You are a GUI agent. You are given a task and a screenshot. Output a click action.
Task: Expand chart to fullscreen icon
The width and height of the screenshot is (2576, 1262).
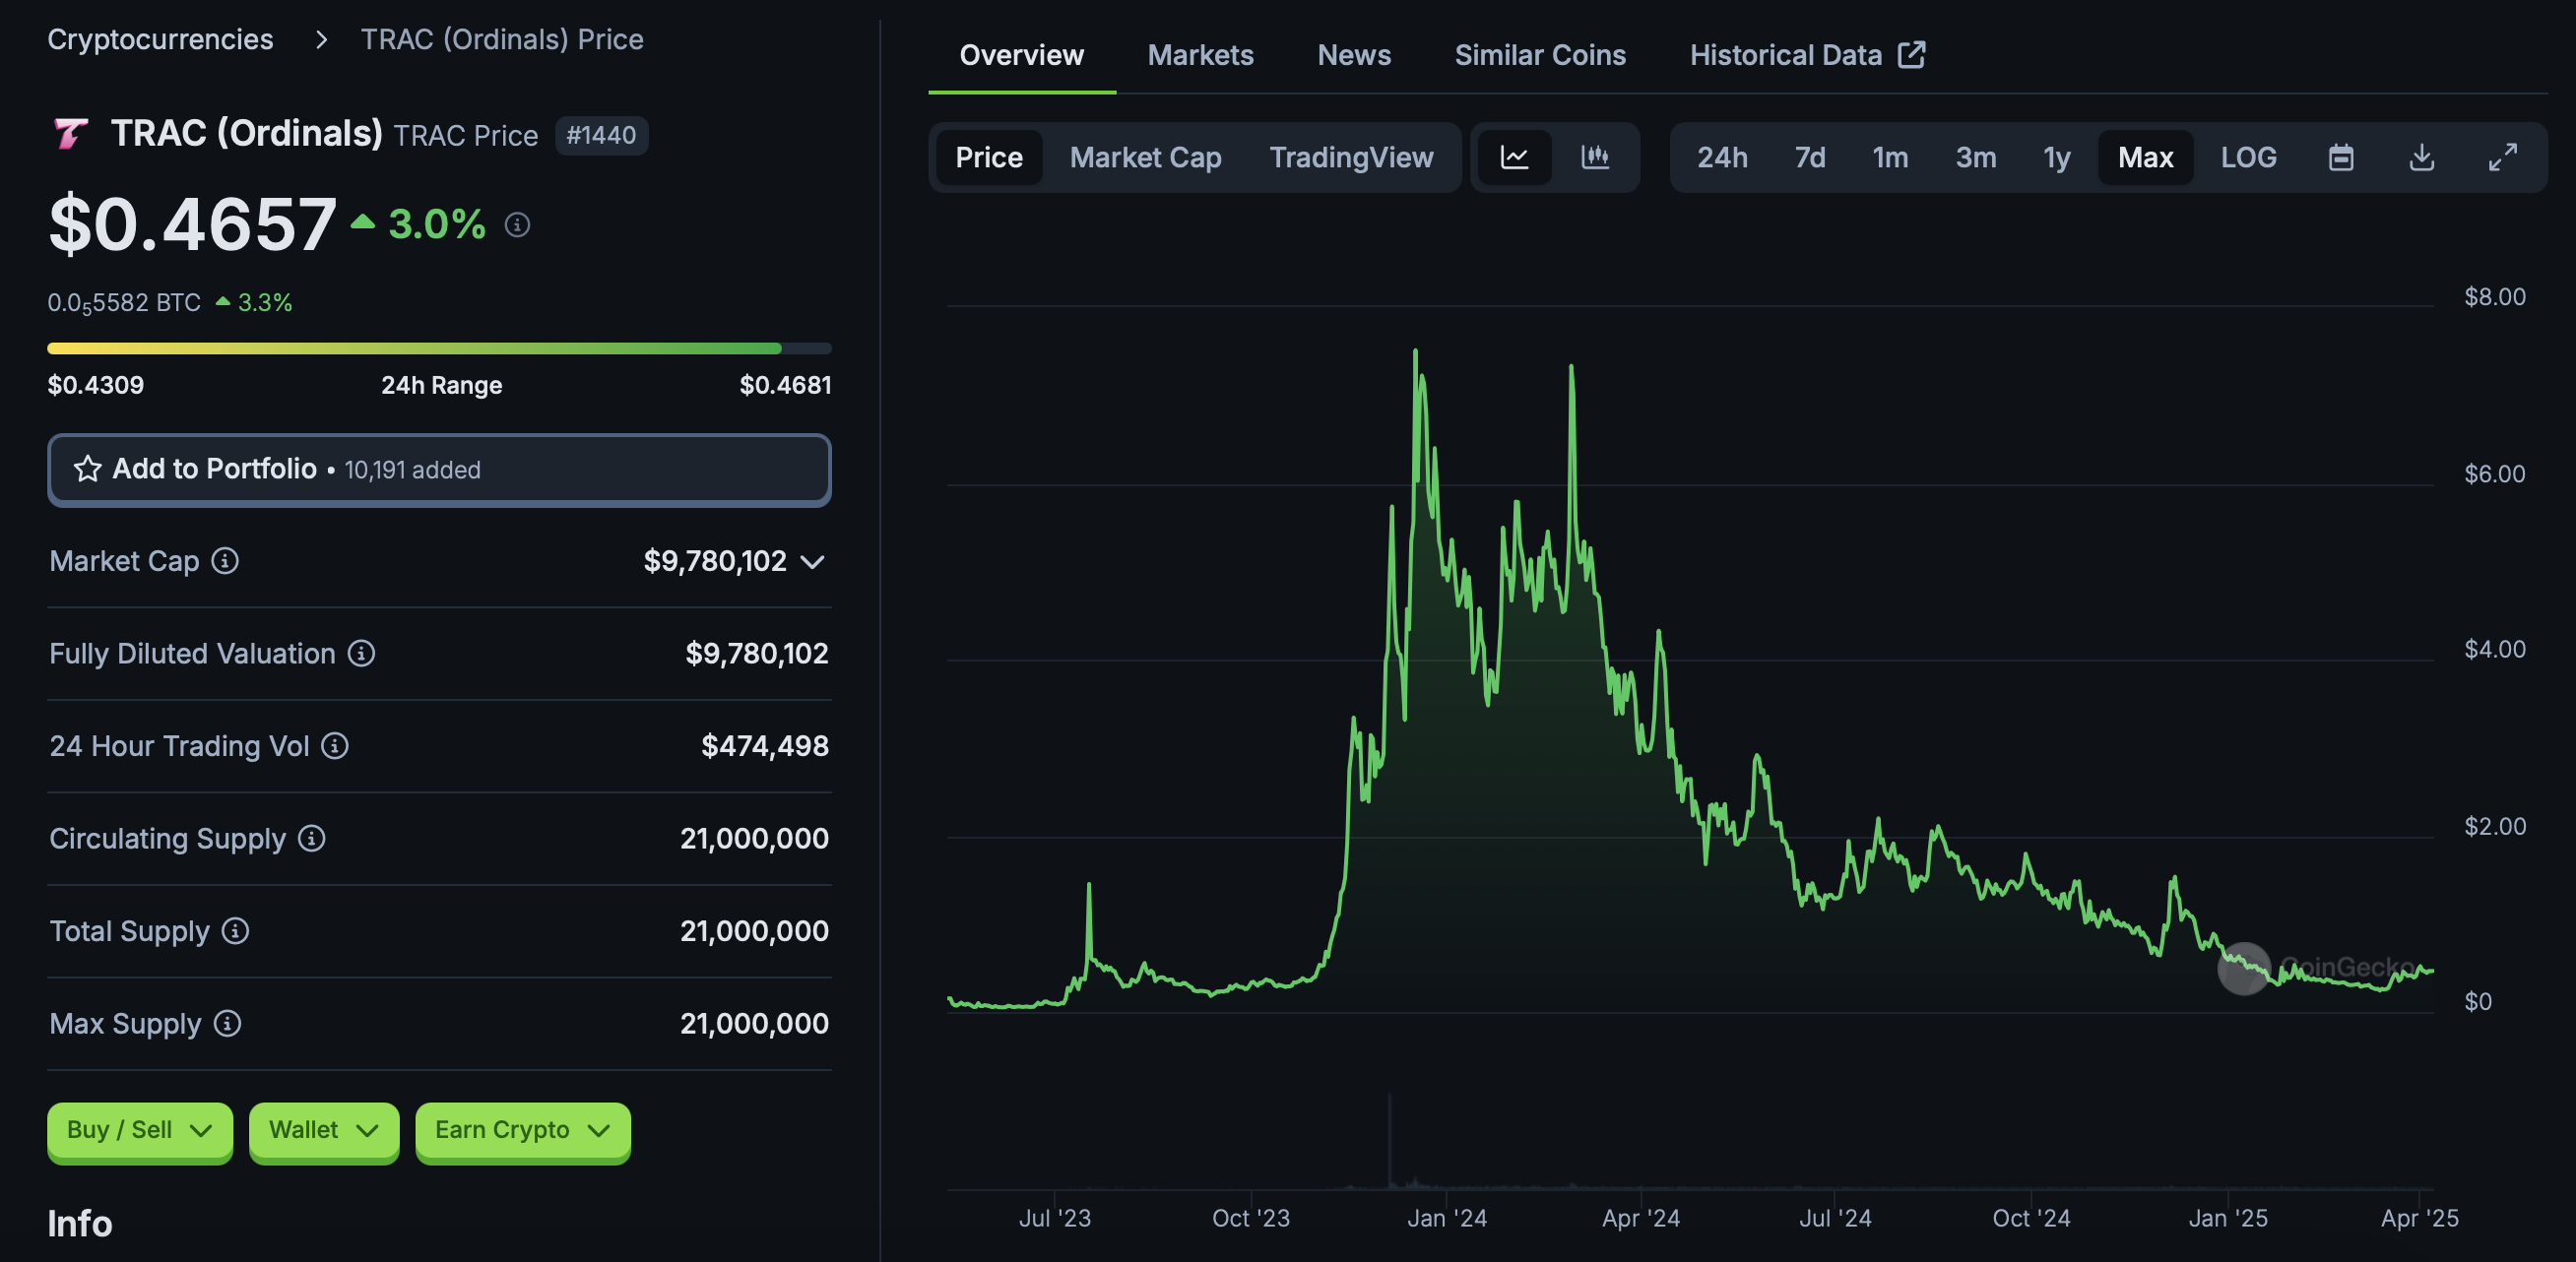(x=2503, y=157)
